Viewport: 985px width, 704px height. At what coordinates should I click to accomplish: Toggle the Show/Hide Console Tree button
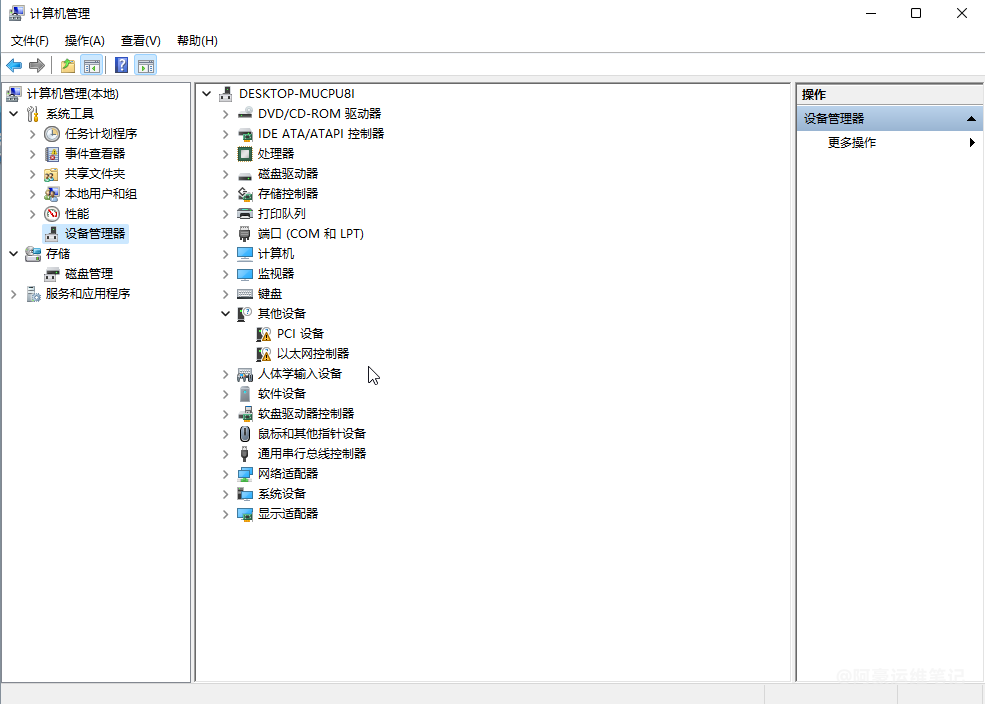(91, 66)
